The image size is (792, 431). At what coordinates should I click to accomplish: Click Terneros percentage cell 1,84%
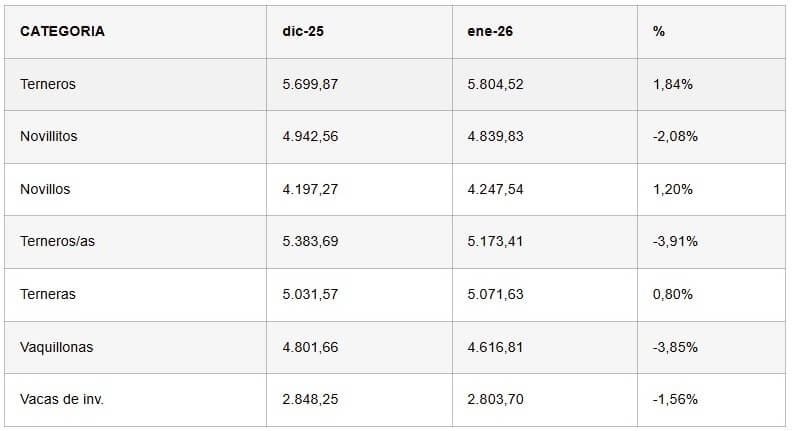pos(673,84)
